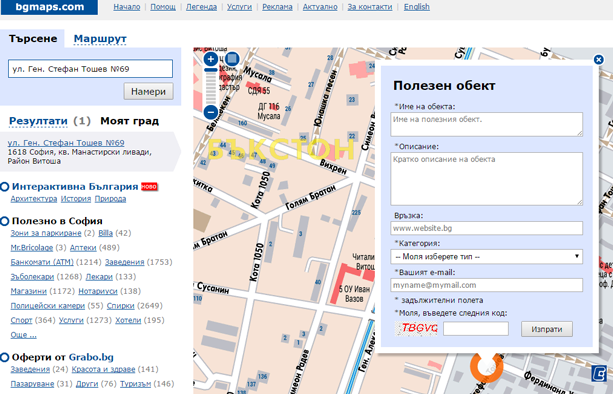Open the Банкомати (ATM) link
This screenshot has height=394, width=613.
[x=42, y=262]
